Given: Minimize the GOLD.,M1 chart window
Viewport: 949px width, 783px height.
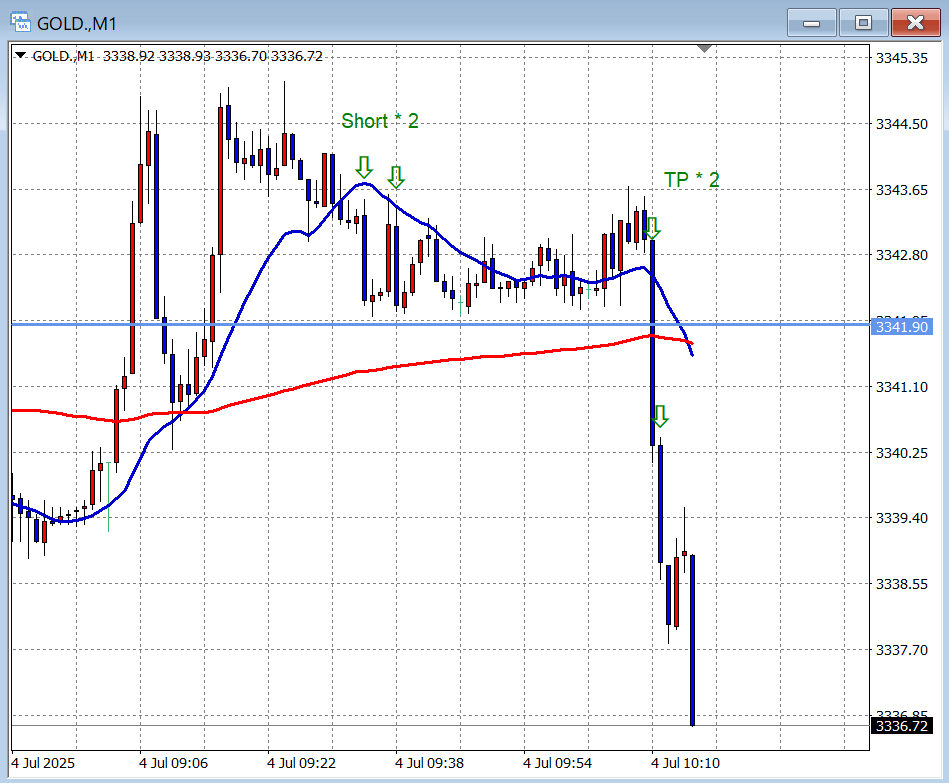Looking at the screenshot, I should (812, 23).
